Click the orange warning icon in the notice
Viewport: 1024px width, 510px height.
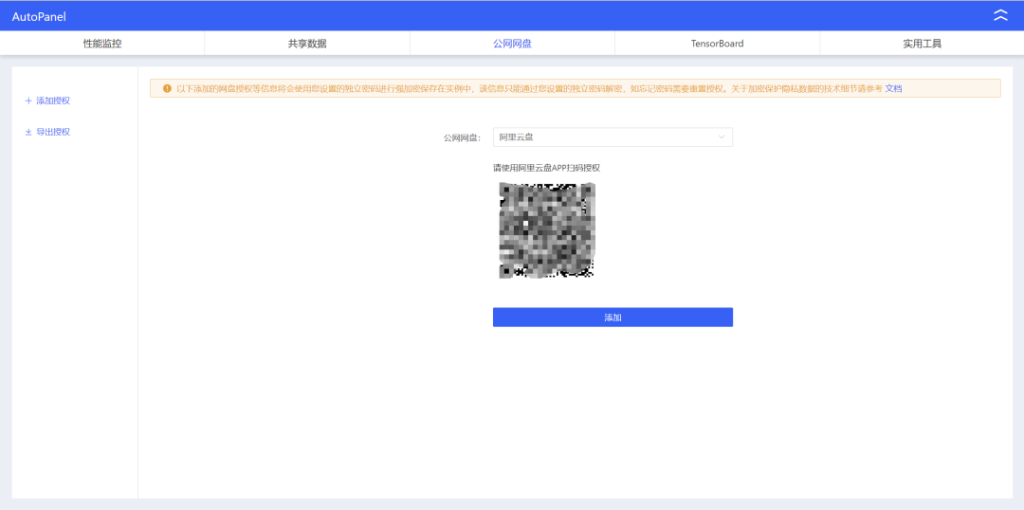167,88
